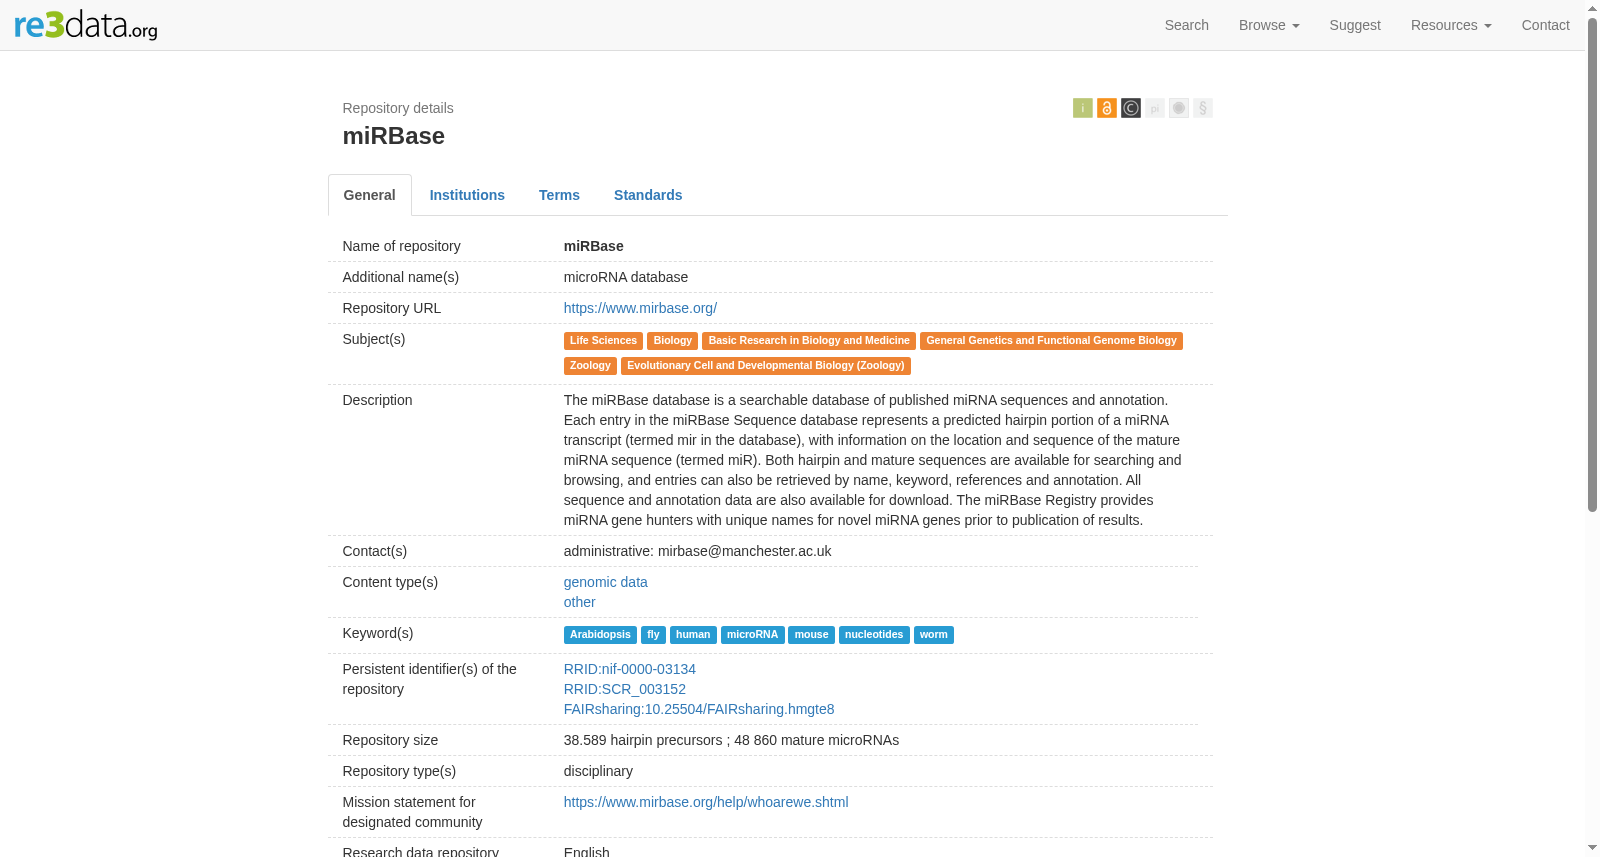Click the worm keyword tag
The width and height of the screenshot is (1600, 857).
click(934, 635)
